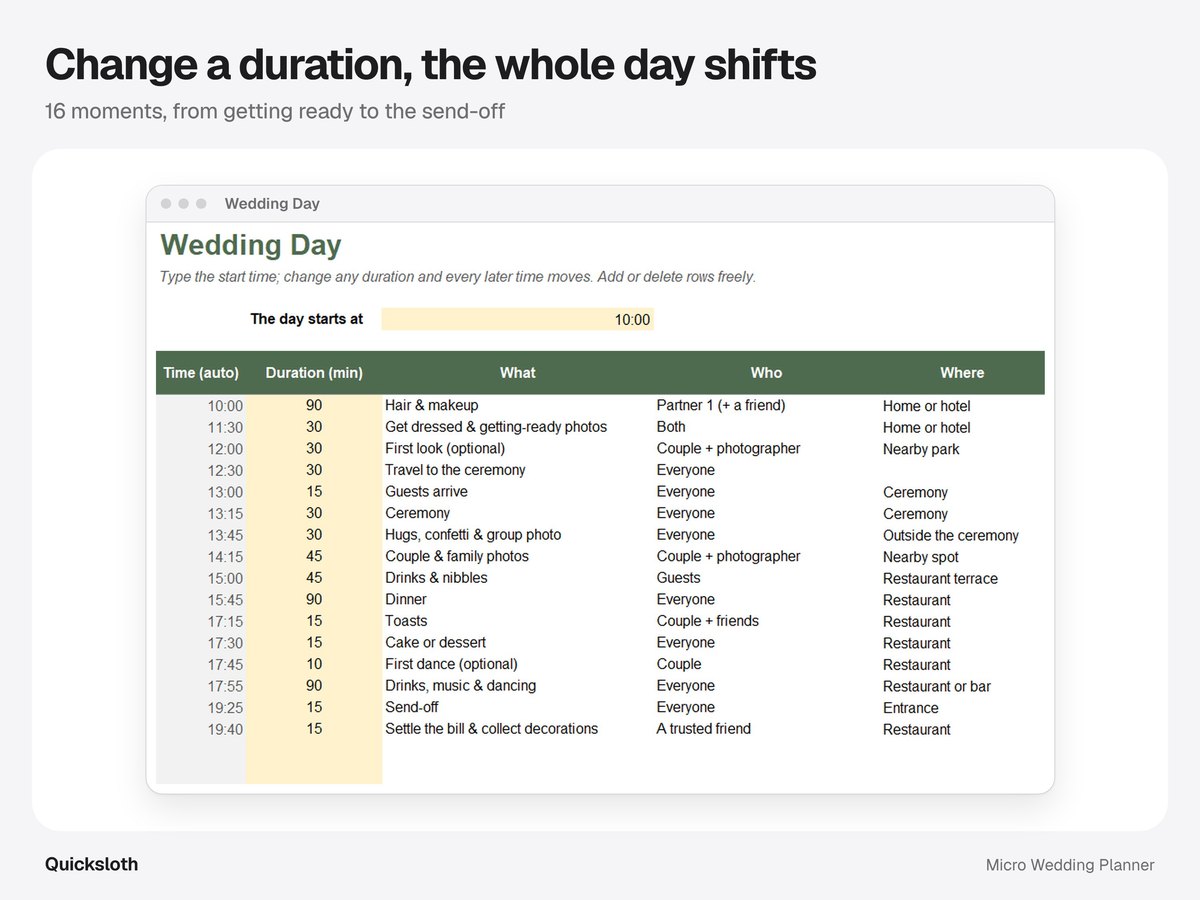Image resolution: width=1200 pixels, height=900 pixels.
Task: Click the A trusted friend cell
Action: coord(704,729)
